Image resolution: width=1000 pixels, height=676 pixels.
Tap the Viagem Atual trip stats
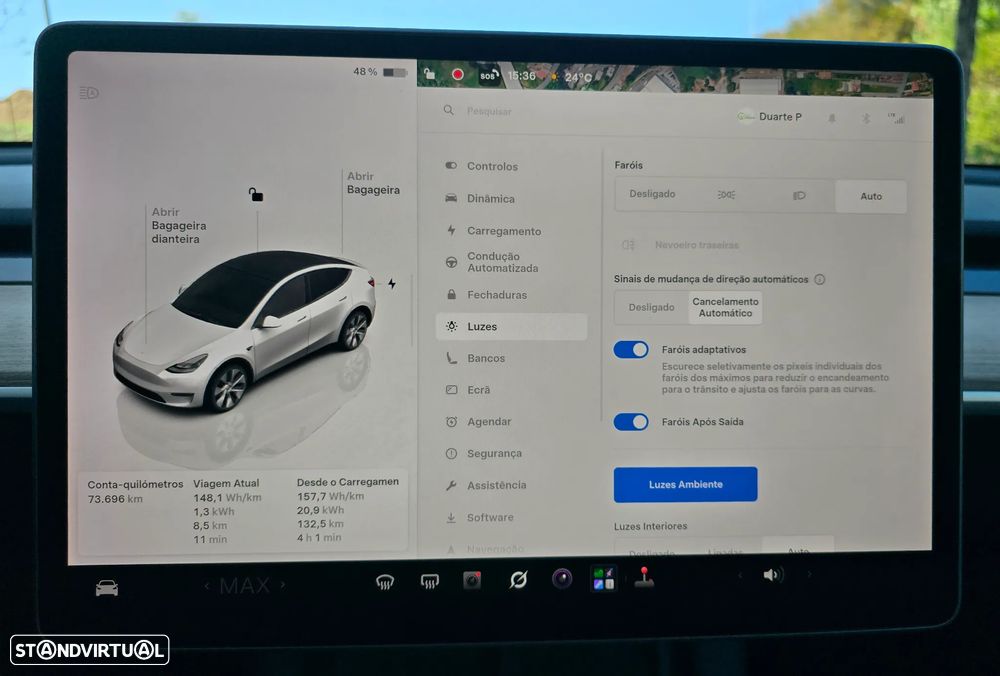(227, 511)
